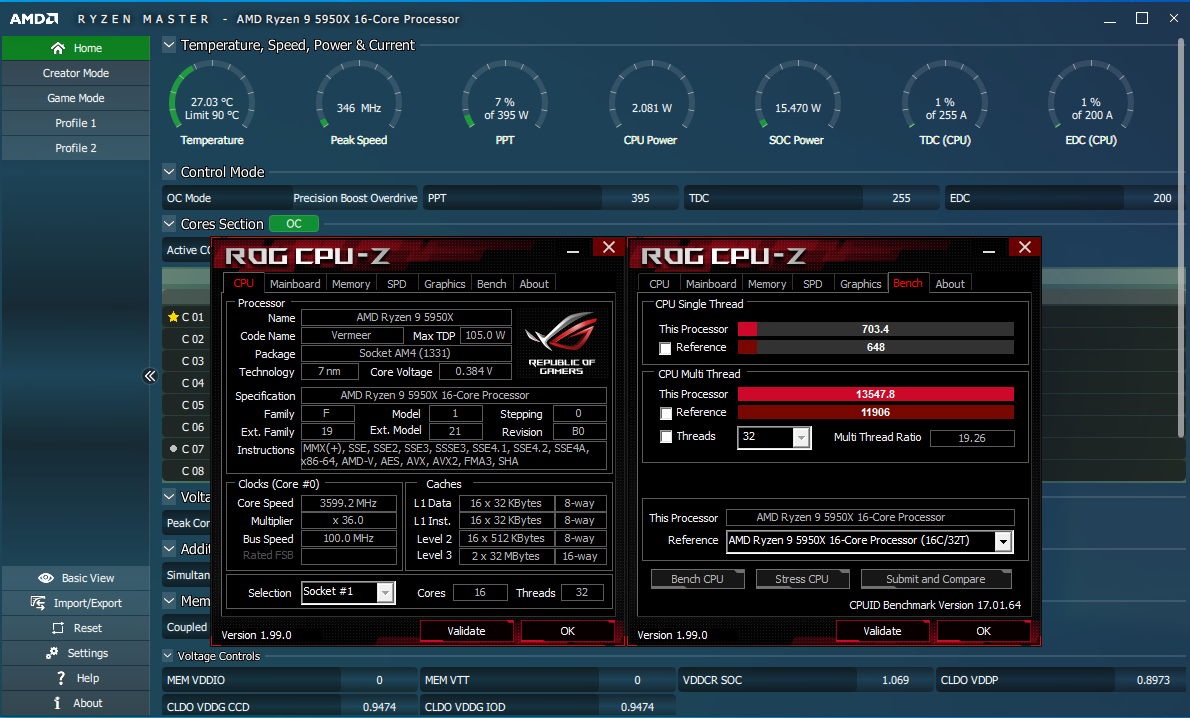Image resolution: width=1190 pixels, height=718 pixels.
Task: Click Validate in left CPU-Z window
Action: [x=466, y=631]
